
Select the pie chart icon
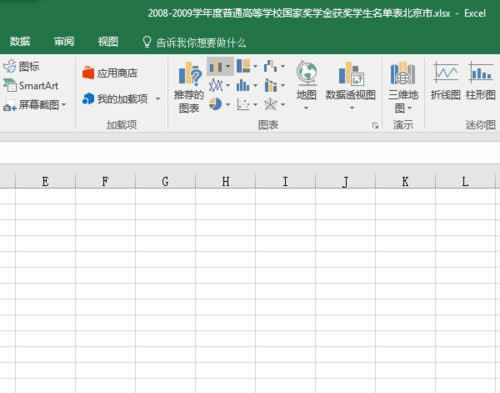(x=215, y=104)
